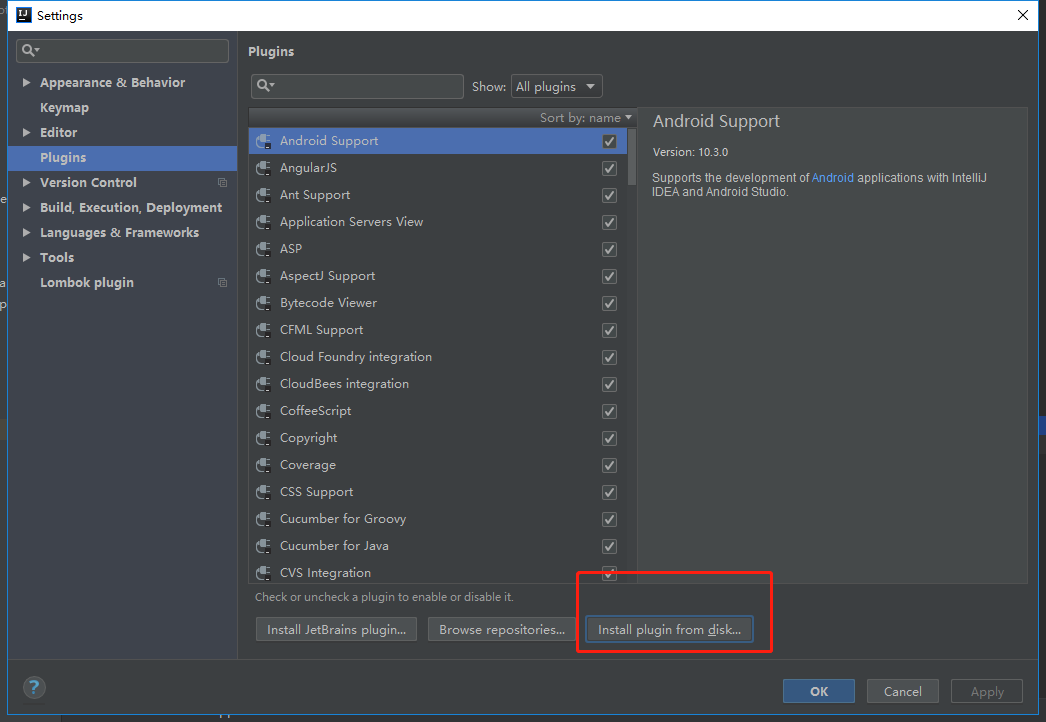The height and width of the screenshot is (722, 1046).
Task: Close the Settings dialog
Action: point(1023,15)
